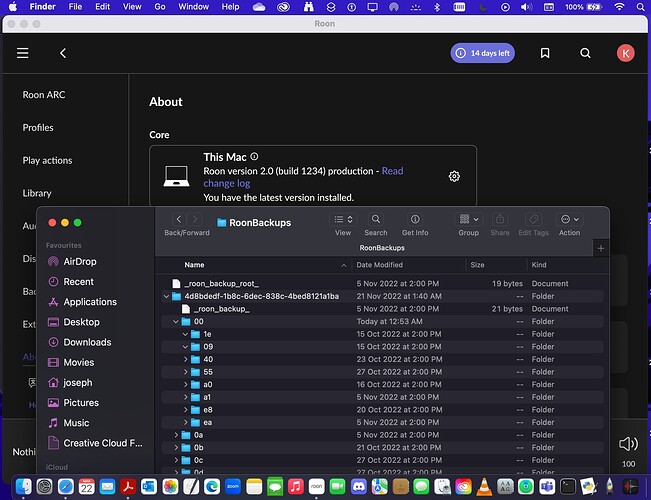Click the 14 days left button
This screenshot has height=500, width=651.
(482, 53)
